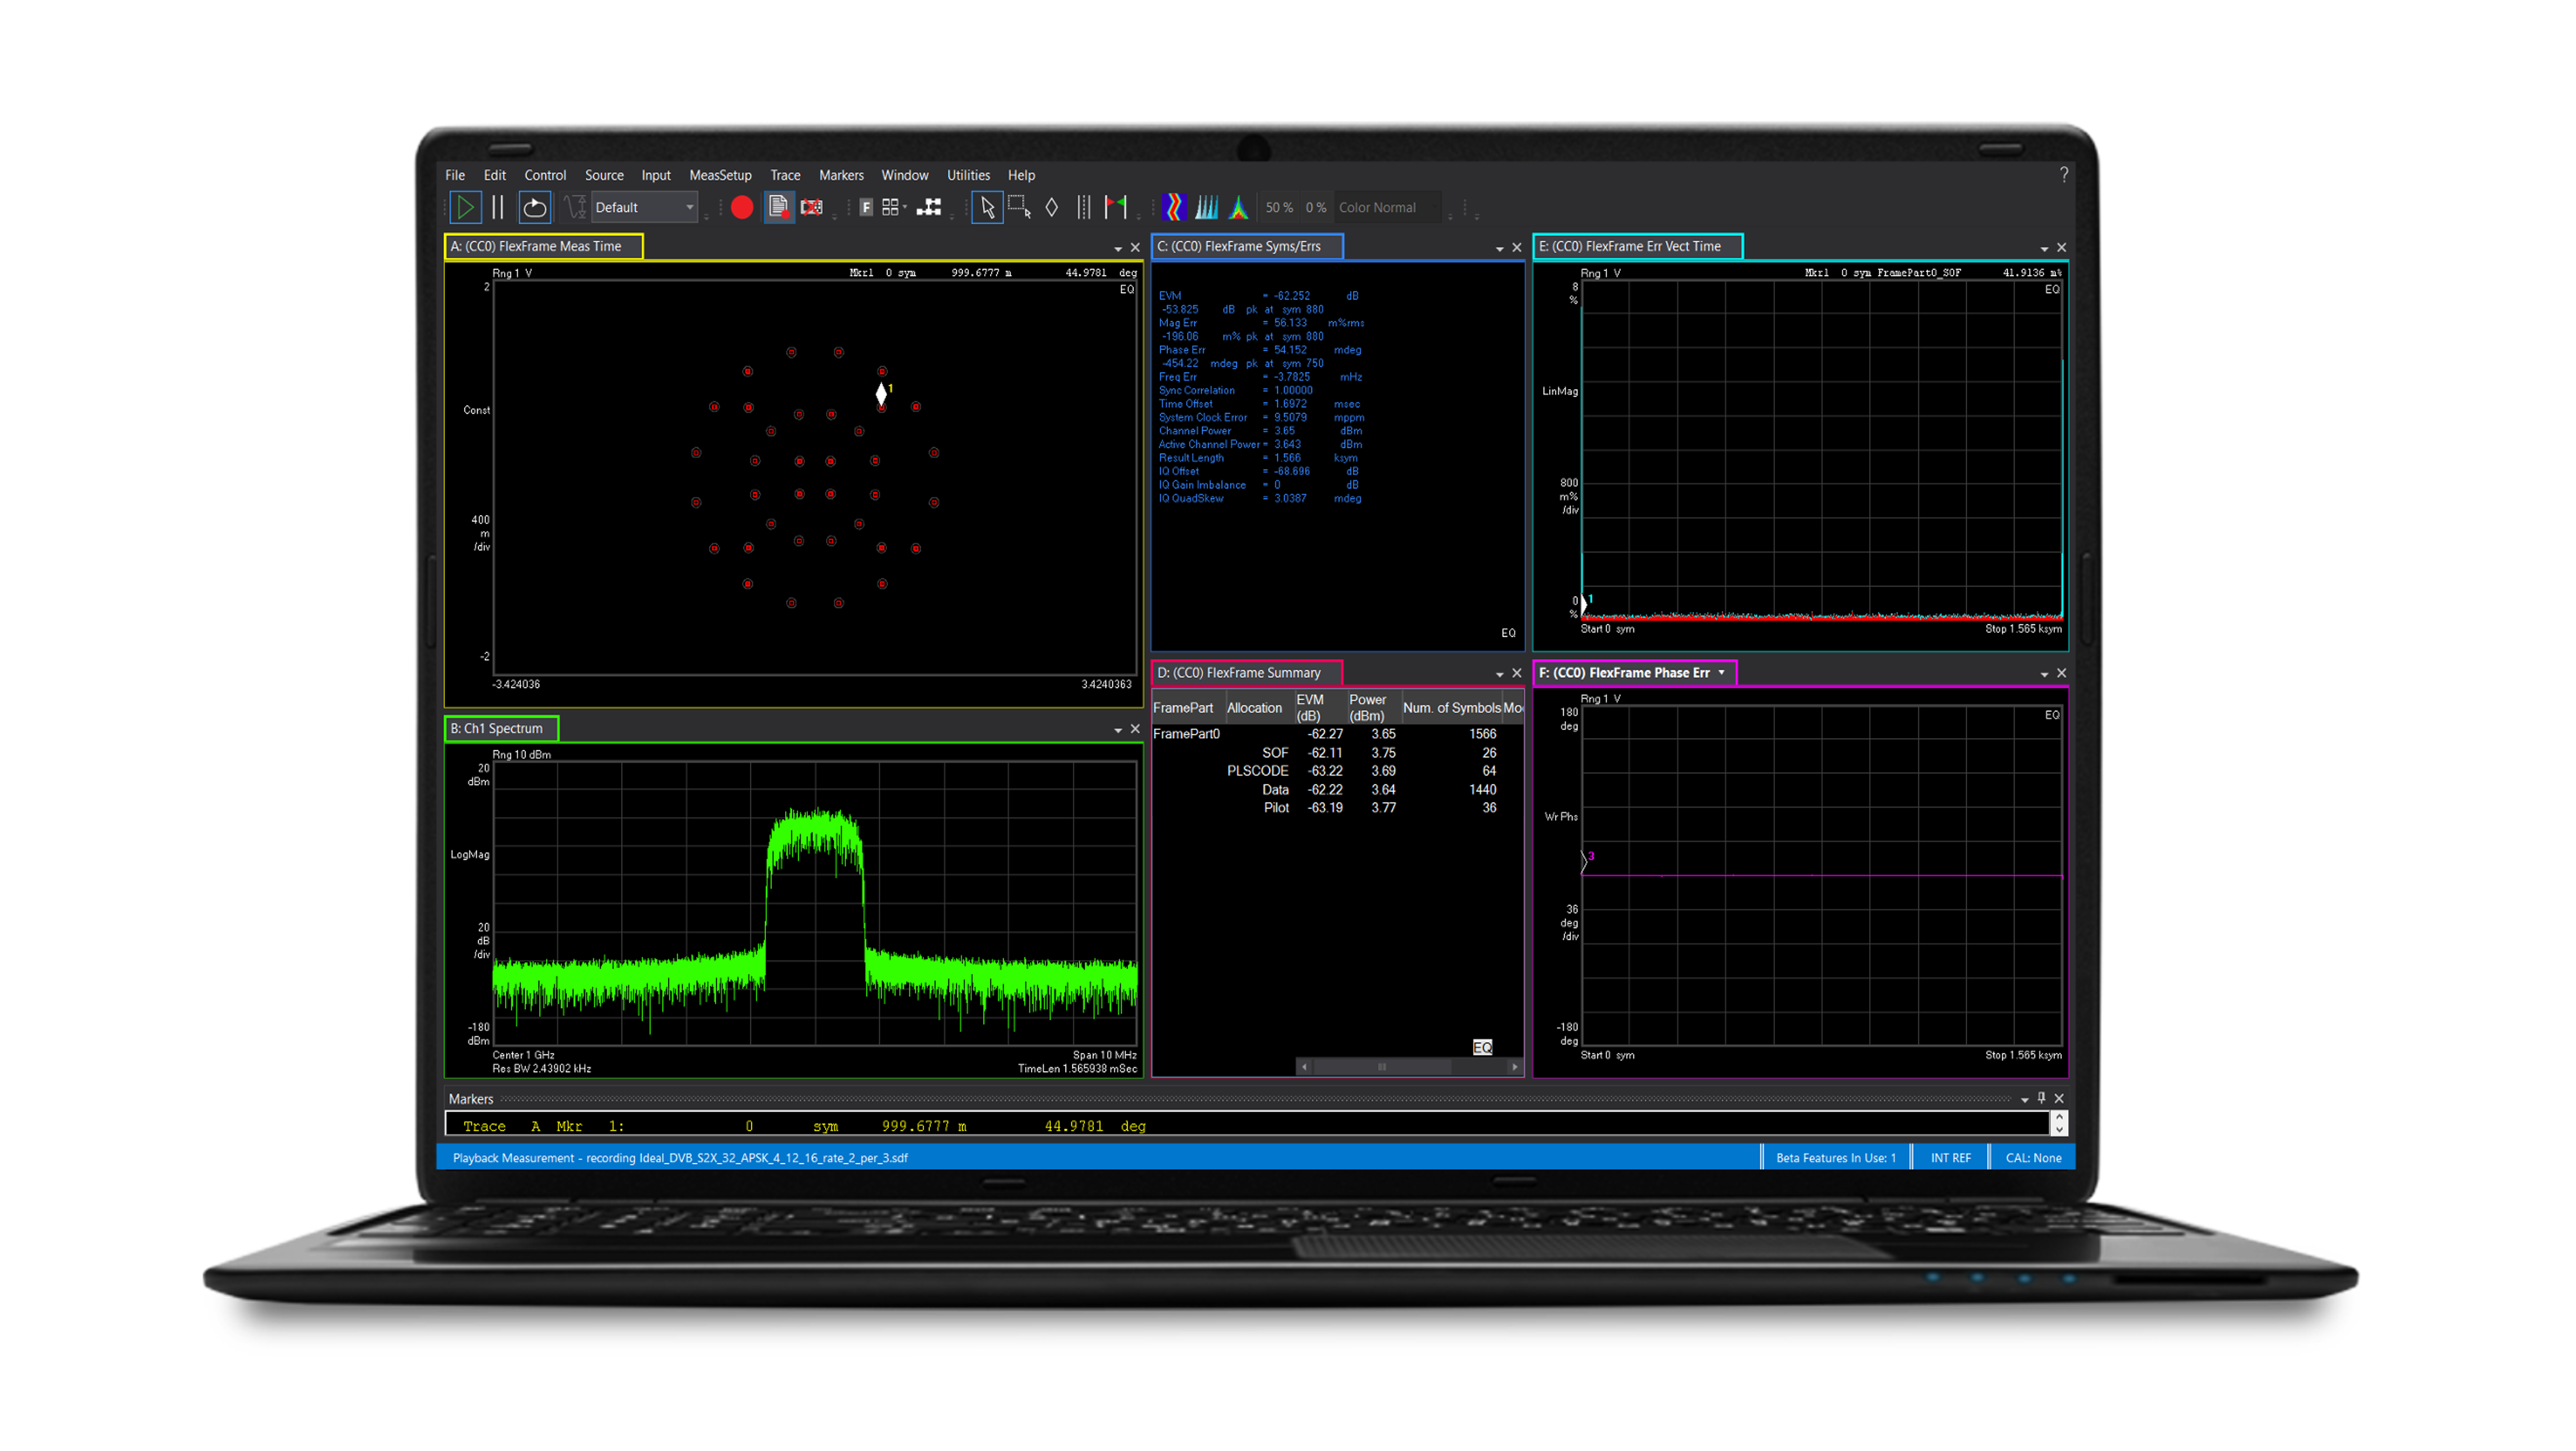Add a marker using the diamond marker icon
Viewport: 2576px width, 1451px height.
tap(1051, 207)
